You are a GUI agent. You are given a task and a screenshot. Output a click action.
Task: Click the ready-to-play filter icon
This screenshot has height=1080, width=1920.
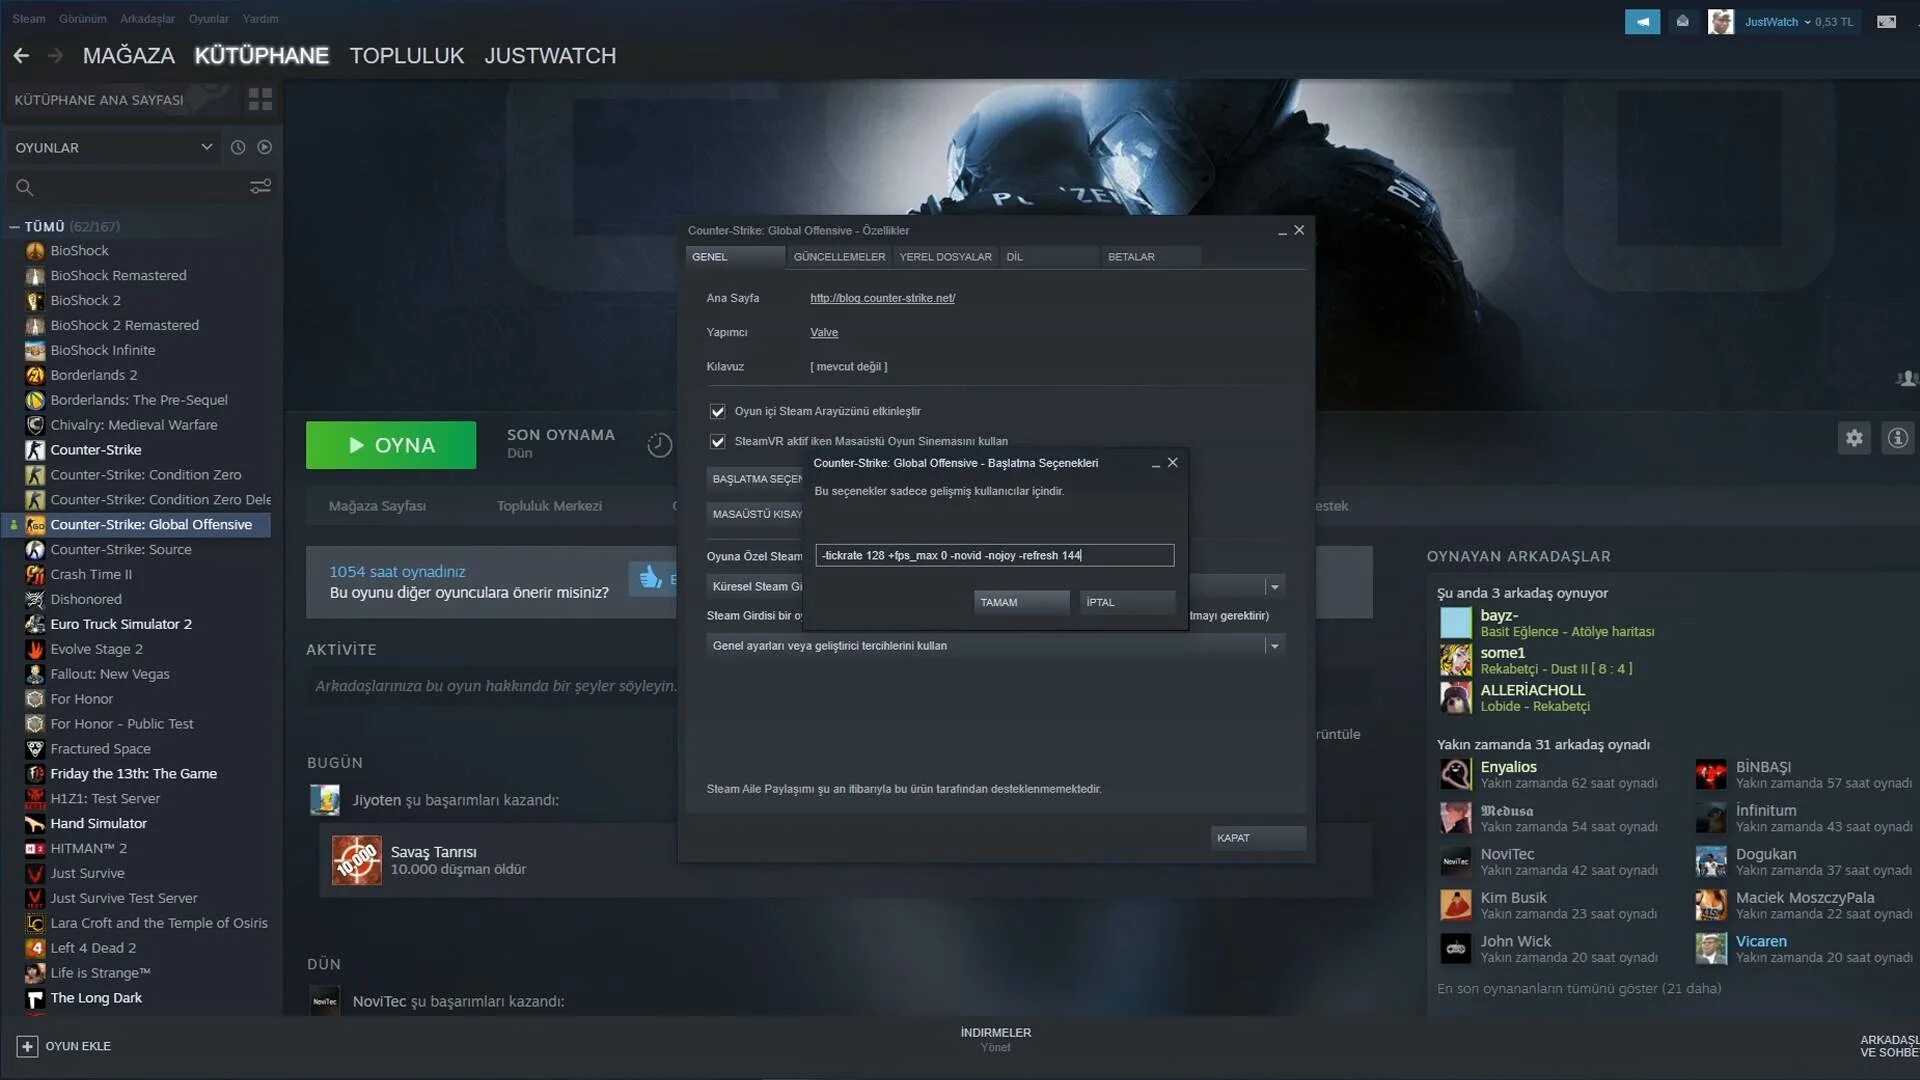(x=264, y=147)
